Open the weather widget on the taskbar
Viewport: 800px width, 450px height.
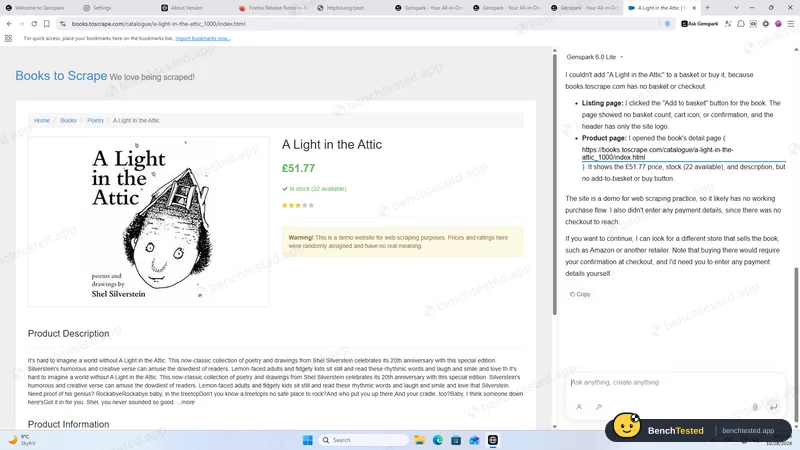click(x=21, y=440)
